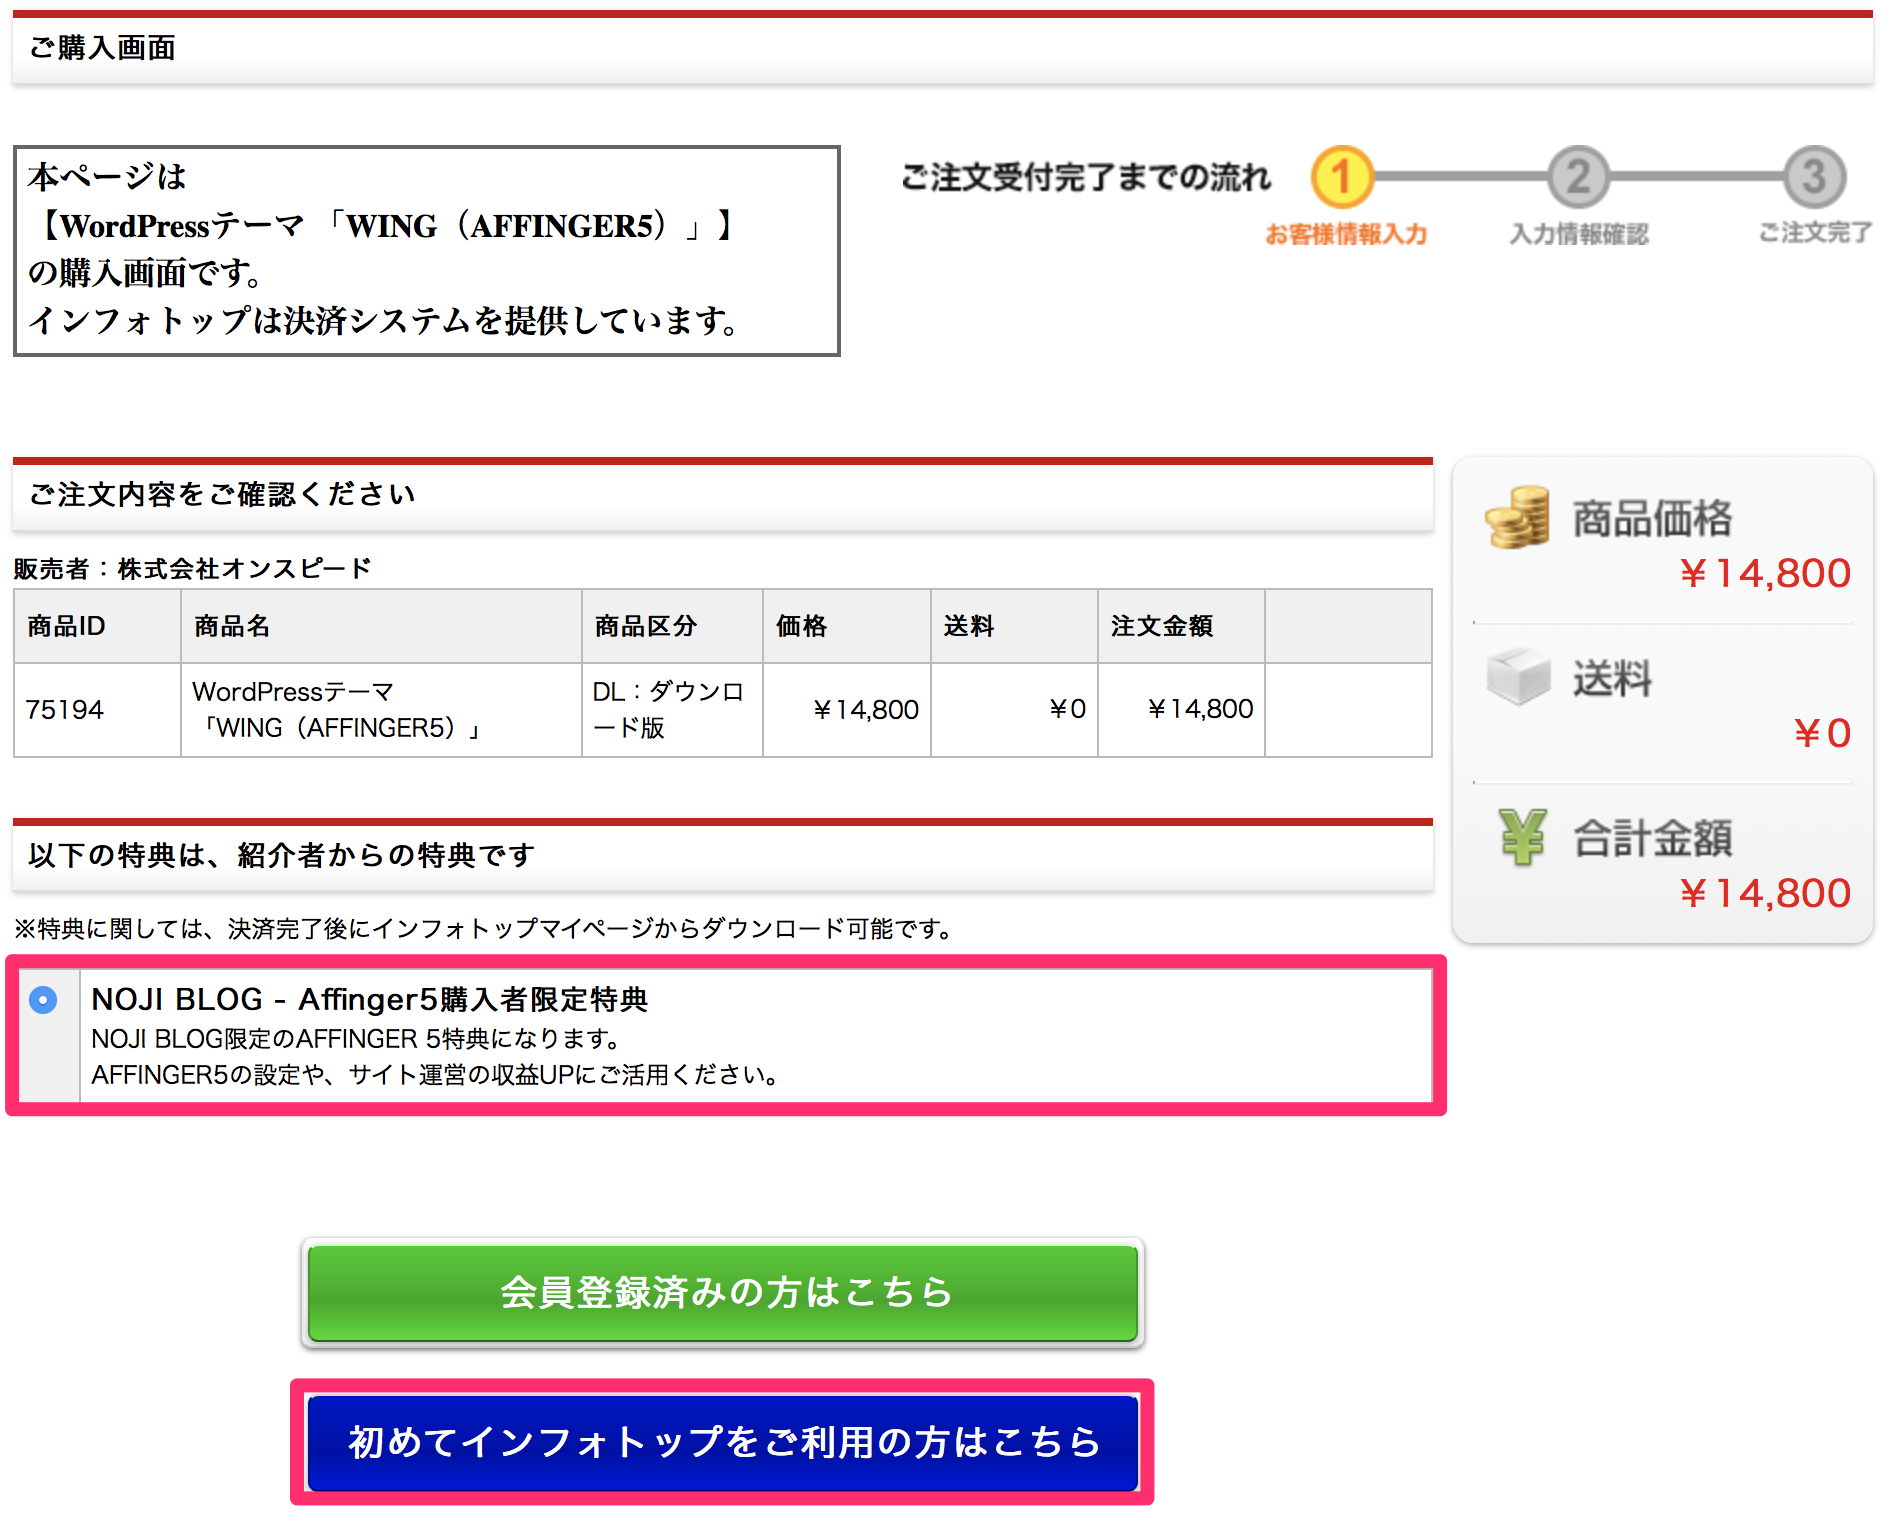
Task: Click the product ID 75194 cell
Action: click(65, 710)
